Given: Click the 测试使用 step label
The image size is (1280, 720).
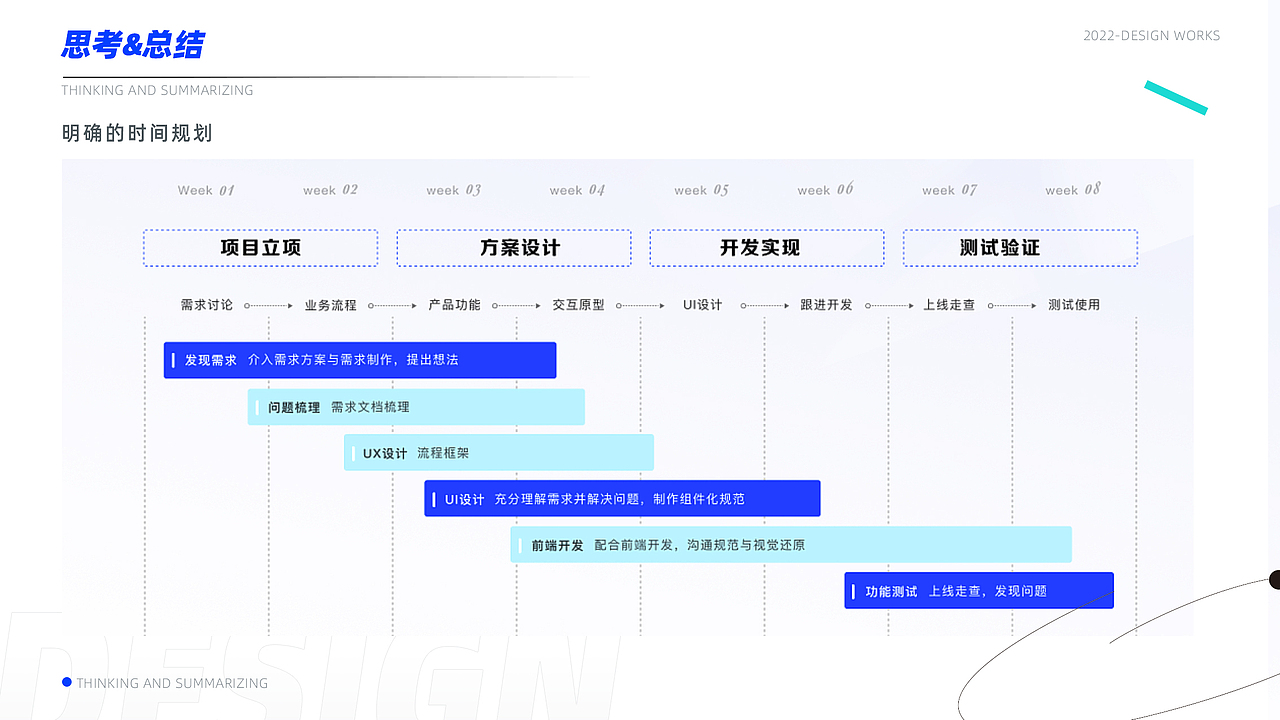Looking at the screenshot, I should tap(1074, 305).
